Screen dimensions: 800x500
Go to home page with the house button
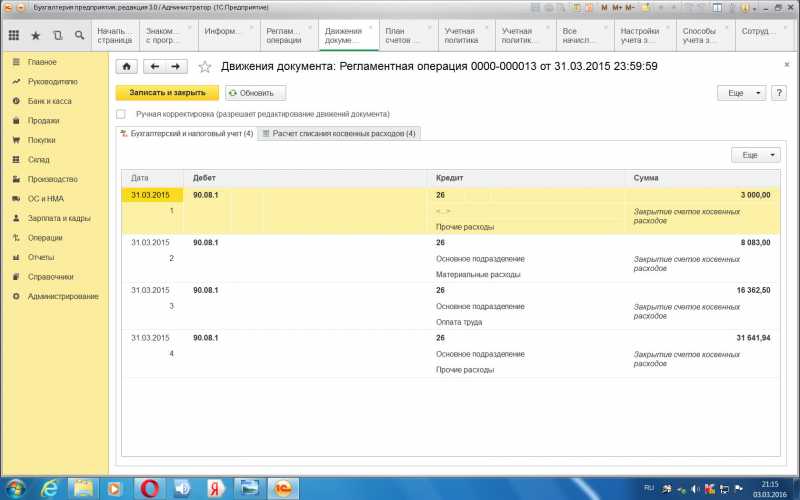click(x=127, y=66)
